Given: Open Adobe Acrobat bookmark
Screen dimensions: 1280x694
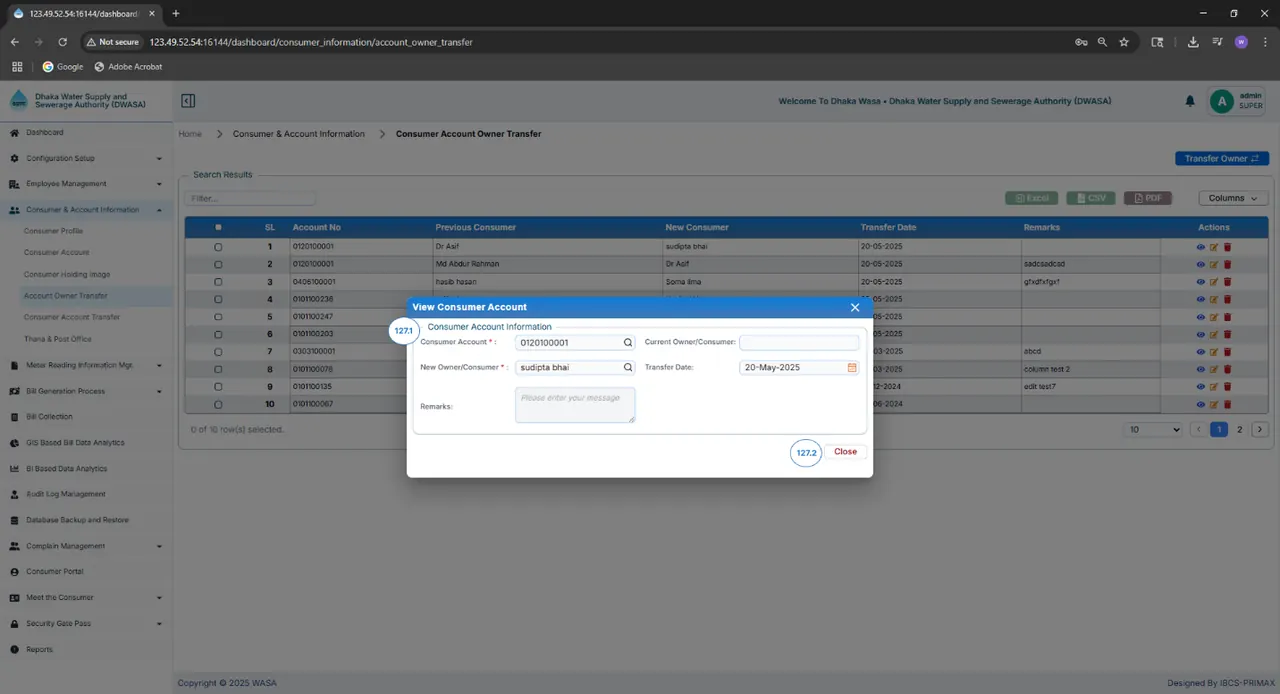Looking at the screenshot, I should point(128,67).
